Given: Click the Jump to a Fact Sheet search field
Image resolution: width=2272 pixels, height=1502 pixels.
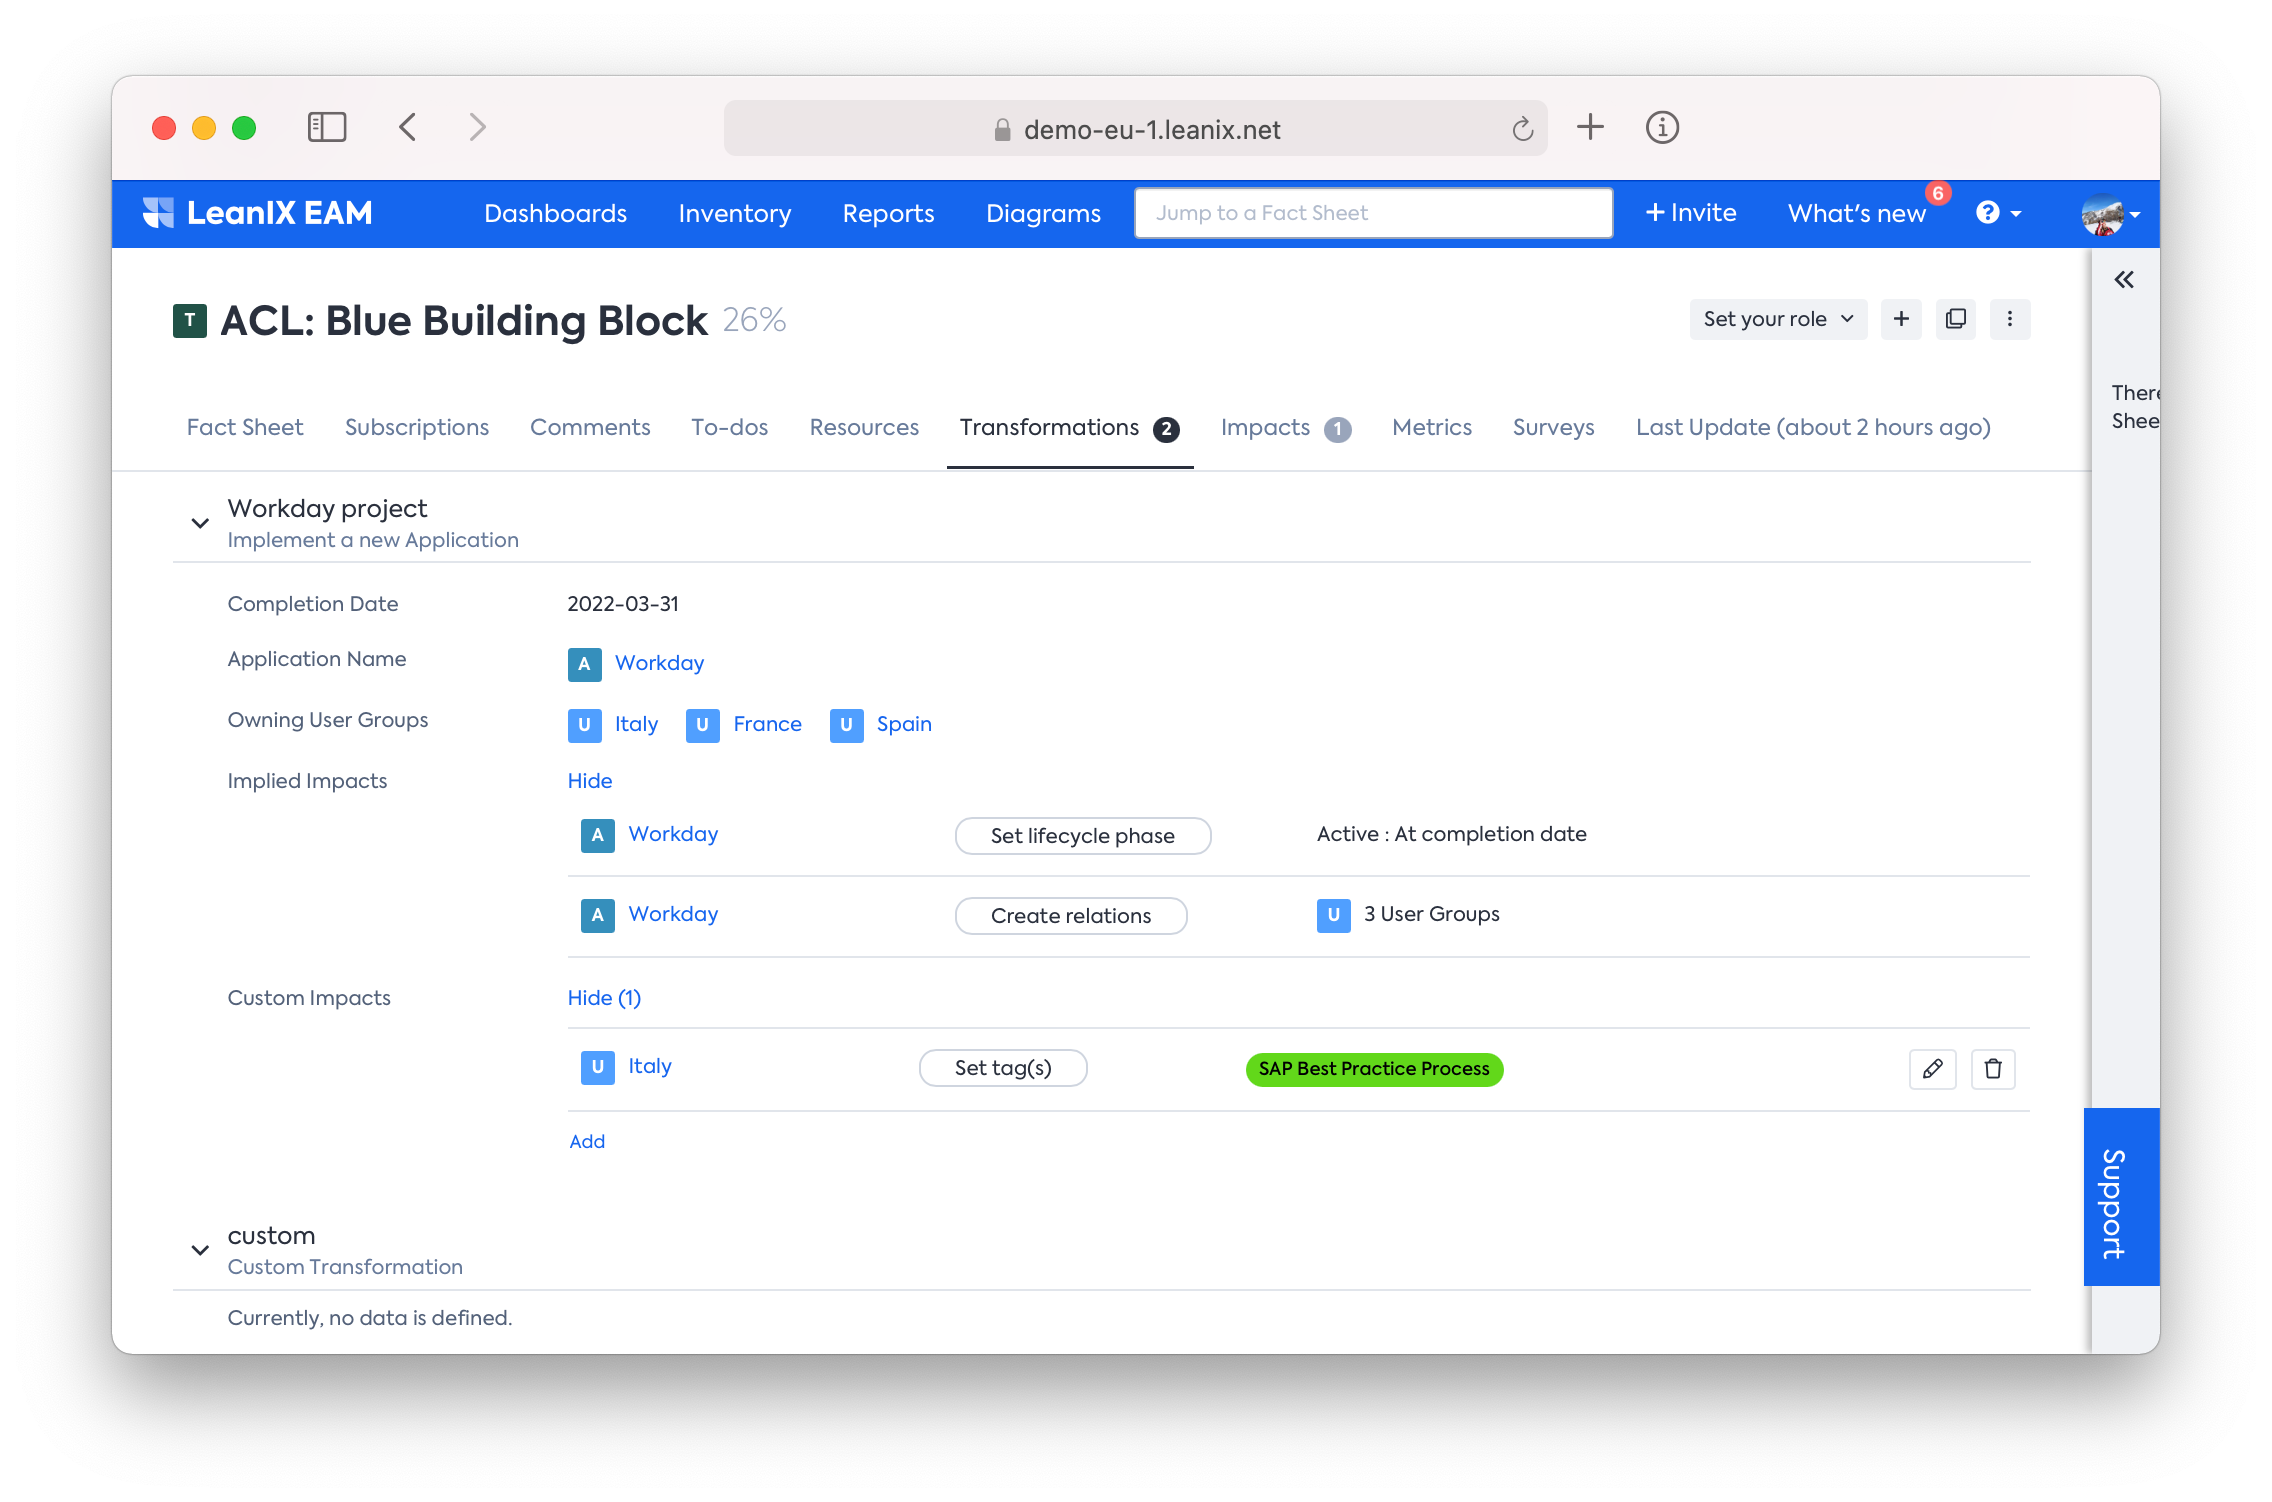Looking at the screenshot, I should pos(1373,213).
